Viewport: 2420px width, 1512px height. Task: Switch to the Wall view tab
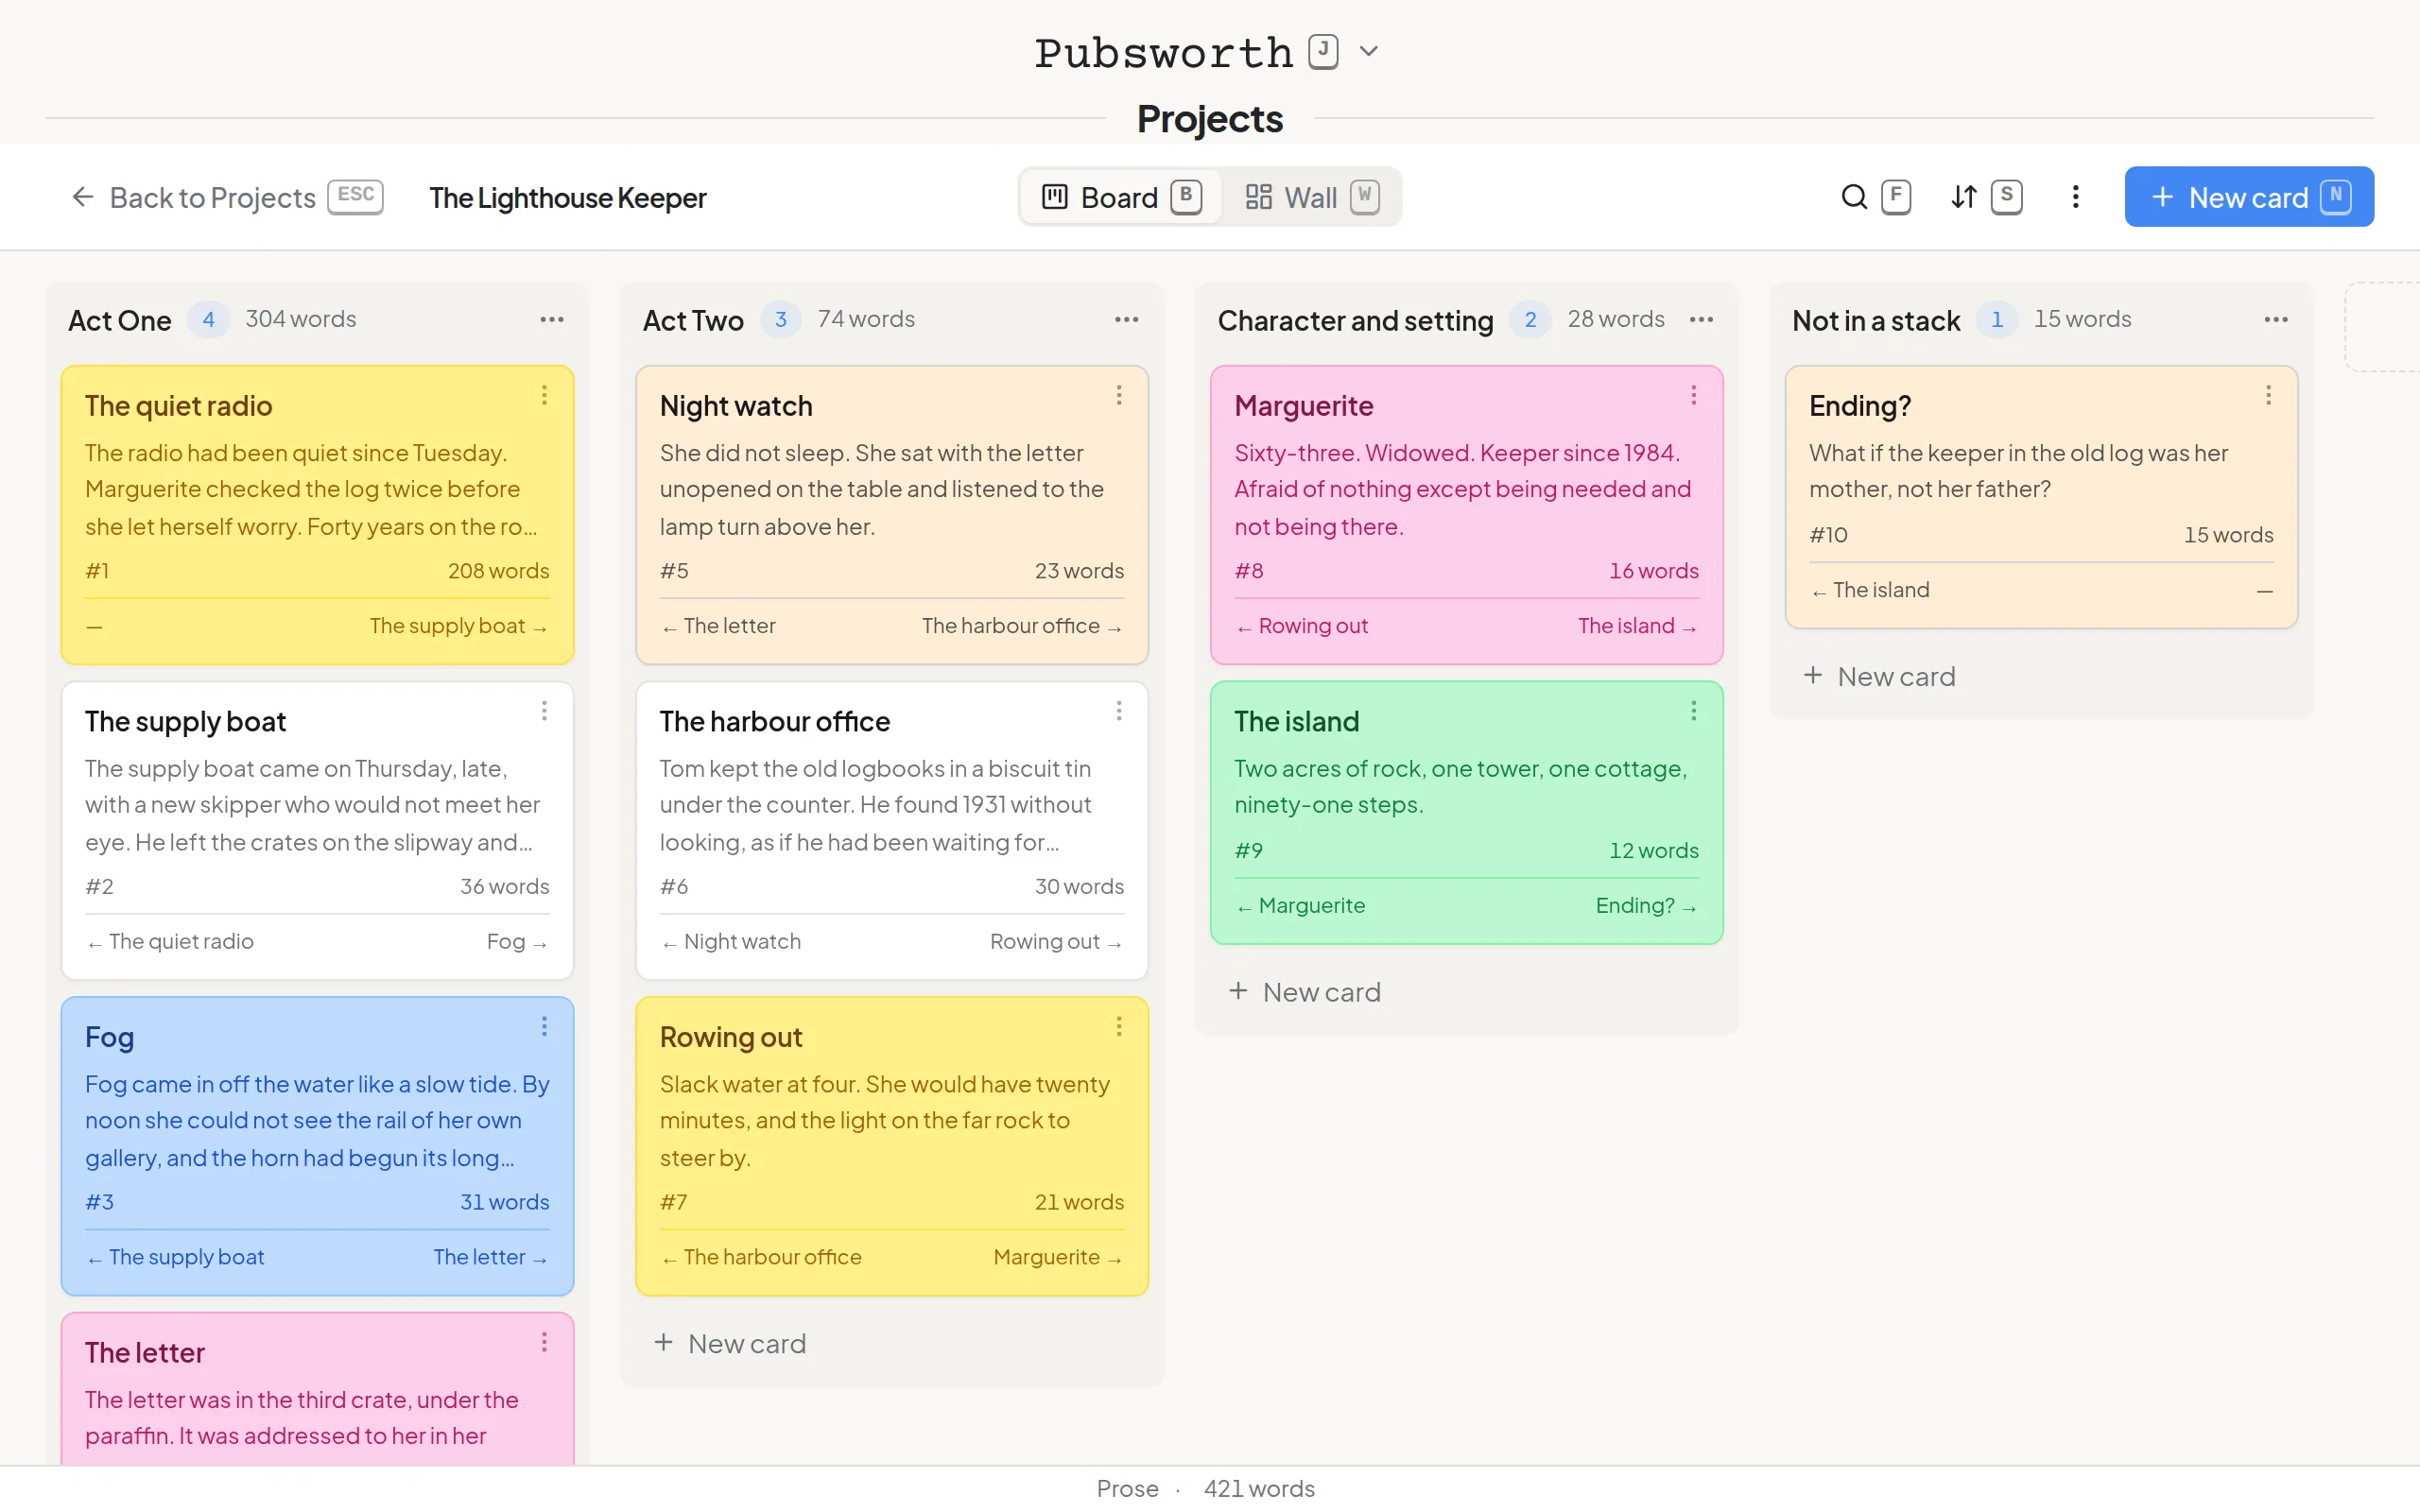coord(1311,197)
